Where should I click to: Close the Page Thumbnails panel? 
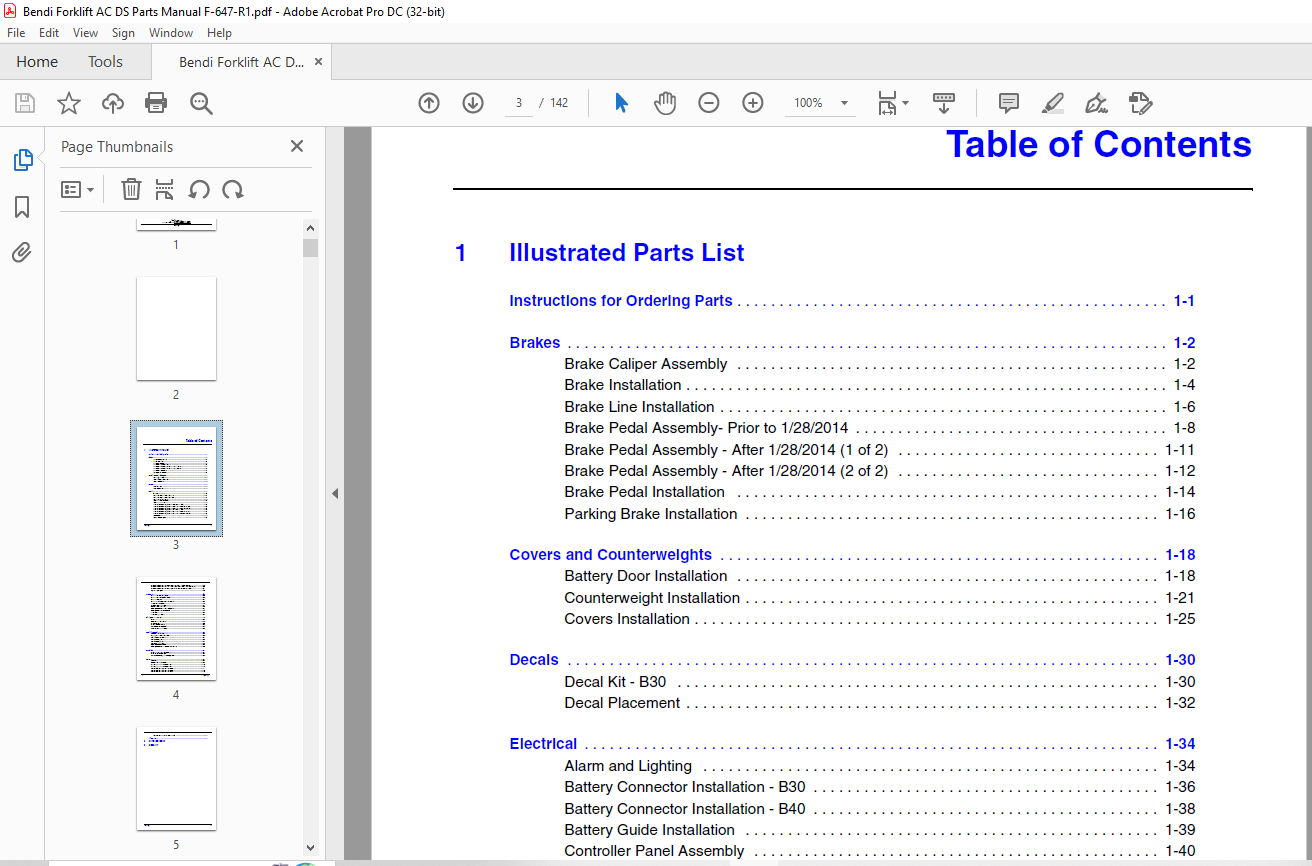click(297, 146)
